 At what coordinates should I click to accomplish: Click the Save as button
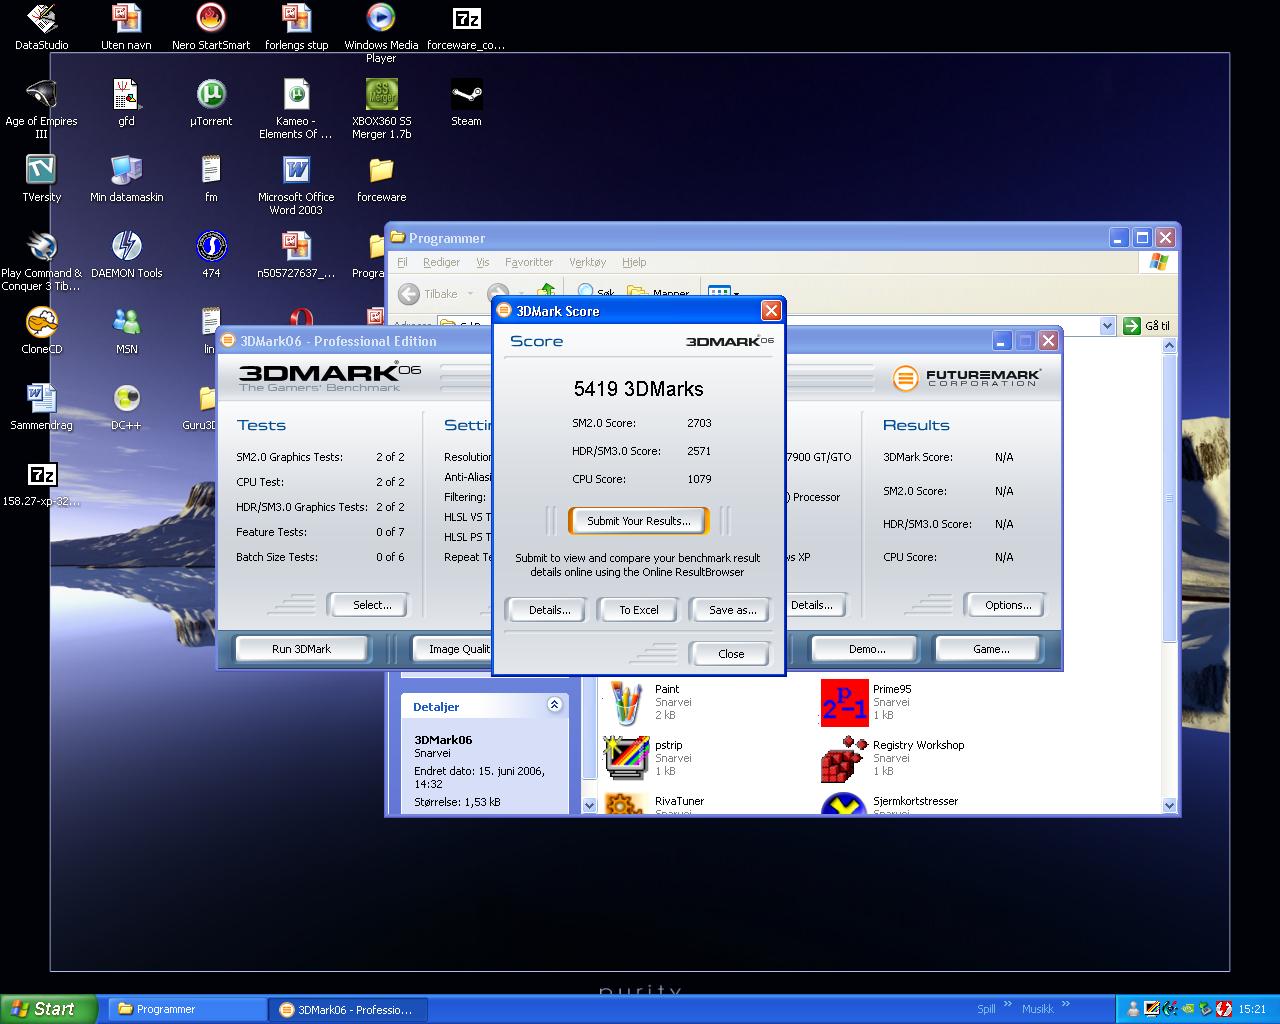[731, 610]
